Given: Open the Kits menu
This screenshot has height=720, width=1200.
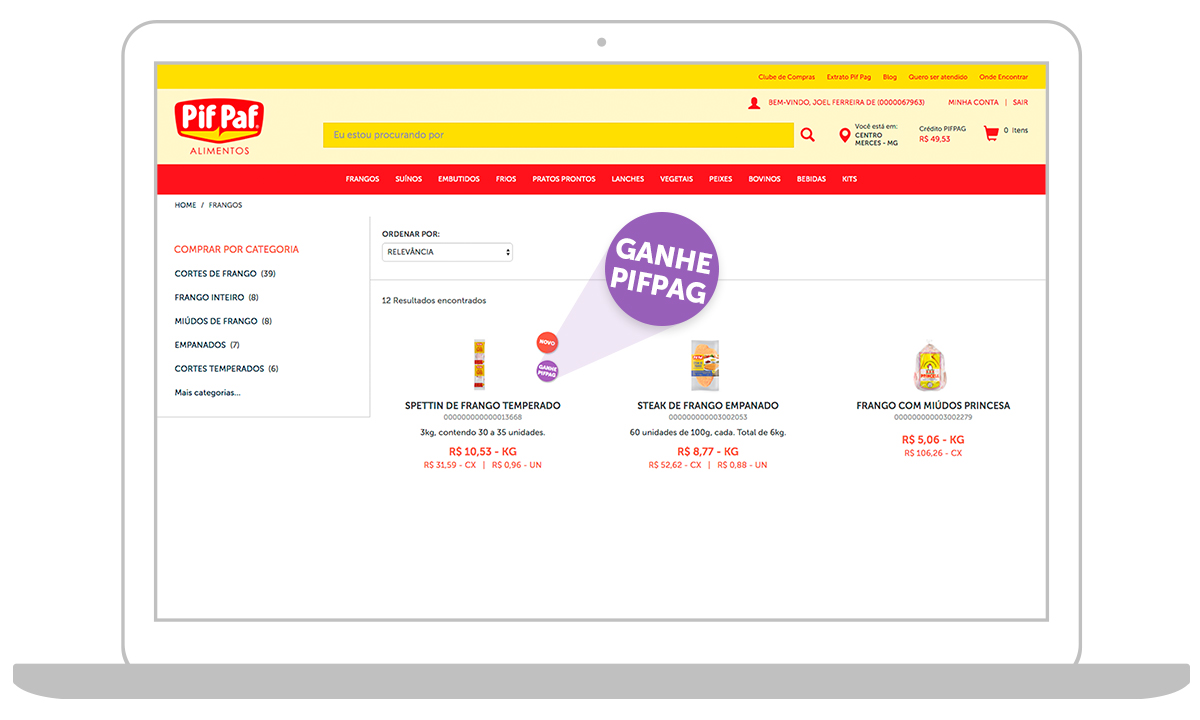Looking at the screenshot, I should 850,179.
